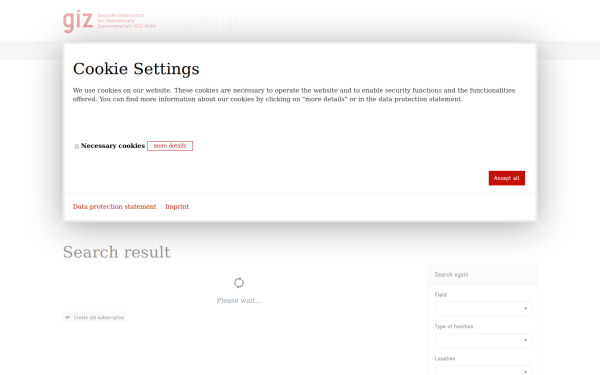Toggle the Necessary cookies checkbox
600x375 pixels.
(x=77, y=146)
